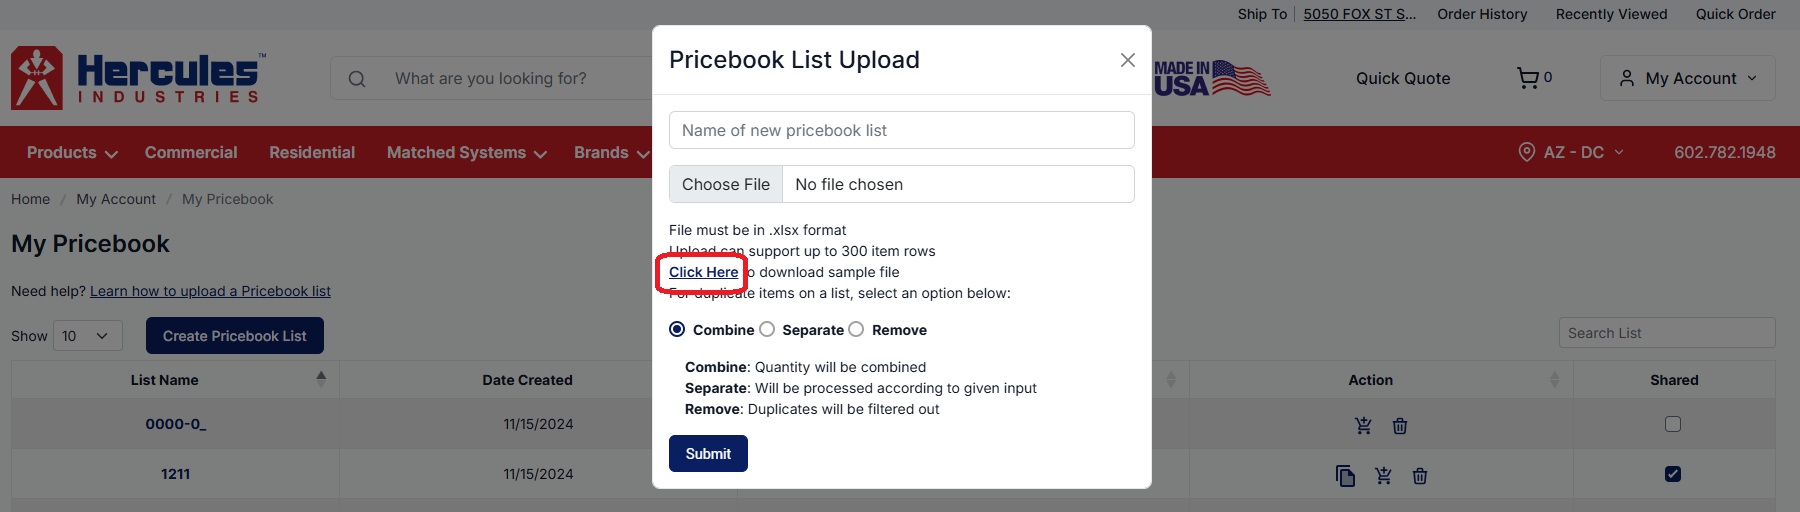Viewport: 1800px width, 512px height.
Task: Click the pricebook list name field
Action: click(901, 130)
